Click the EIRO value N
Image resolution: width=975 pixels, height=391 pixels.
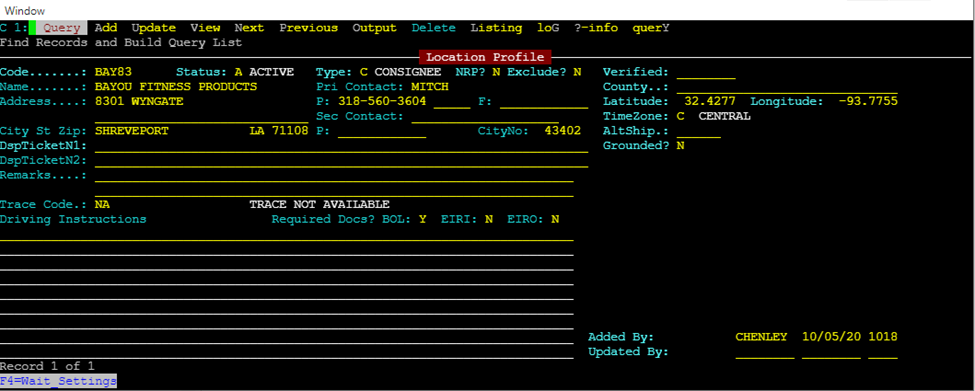pos(555,219)
